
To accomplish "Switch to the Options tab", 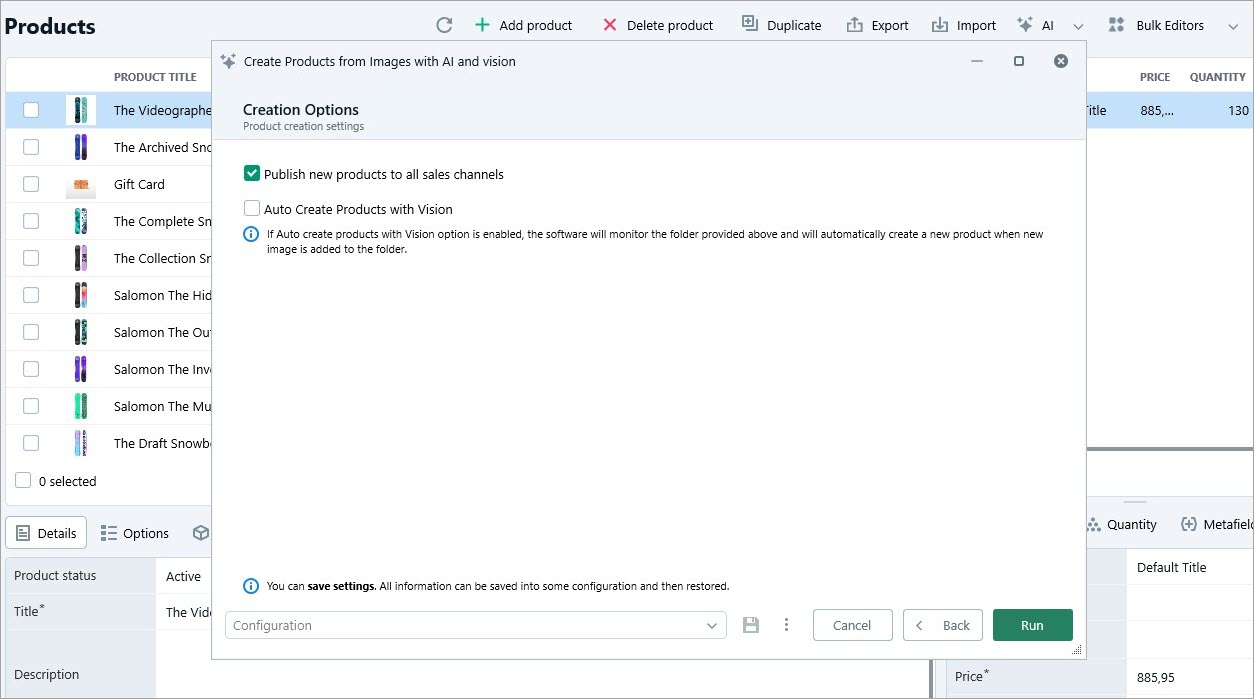I will pos(135,532).
